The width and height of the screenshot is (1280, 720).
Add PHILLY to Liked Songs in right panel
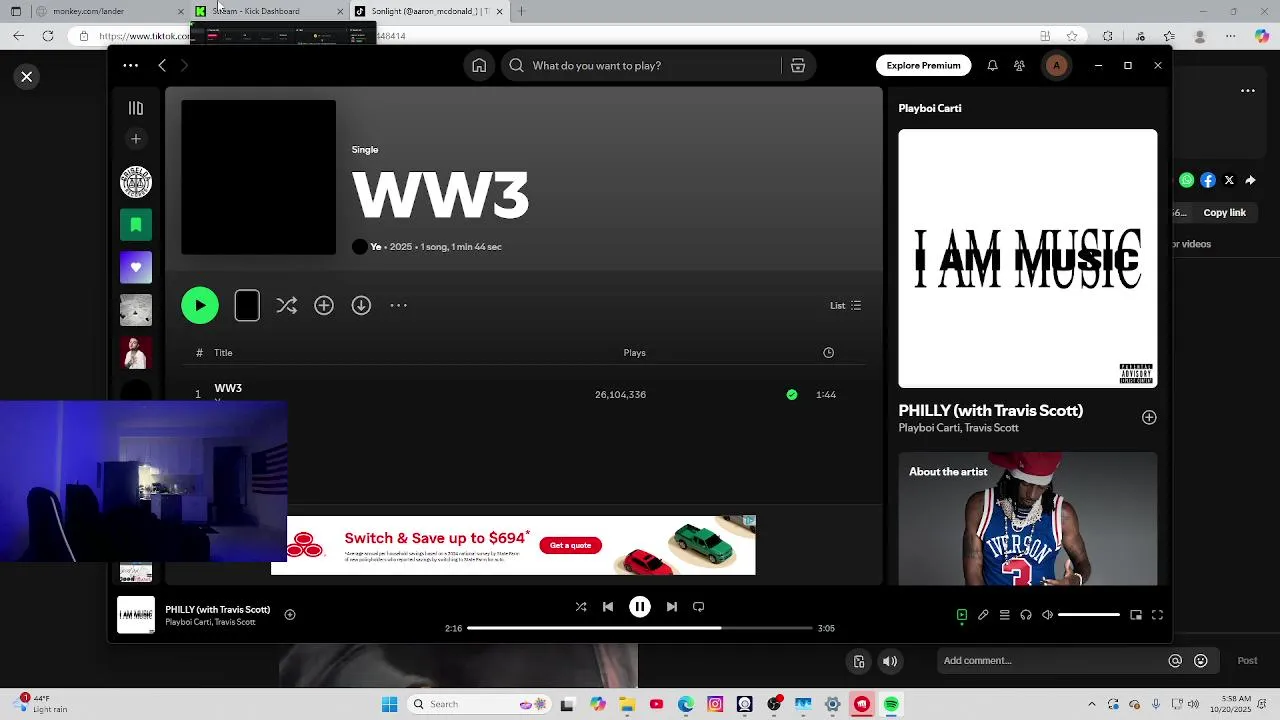point(1149,418)
